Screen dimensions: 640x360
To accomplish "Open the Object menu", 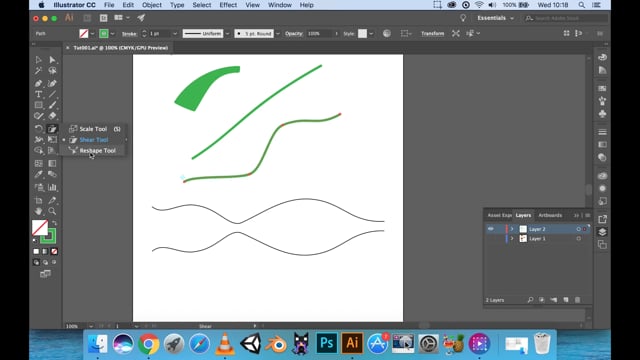I will [x=151, y=5].
